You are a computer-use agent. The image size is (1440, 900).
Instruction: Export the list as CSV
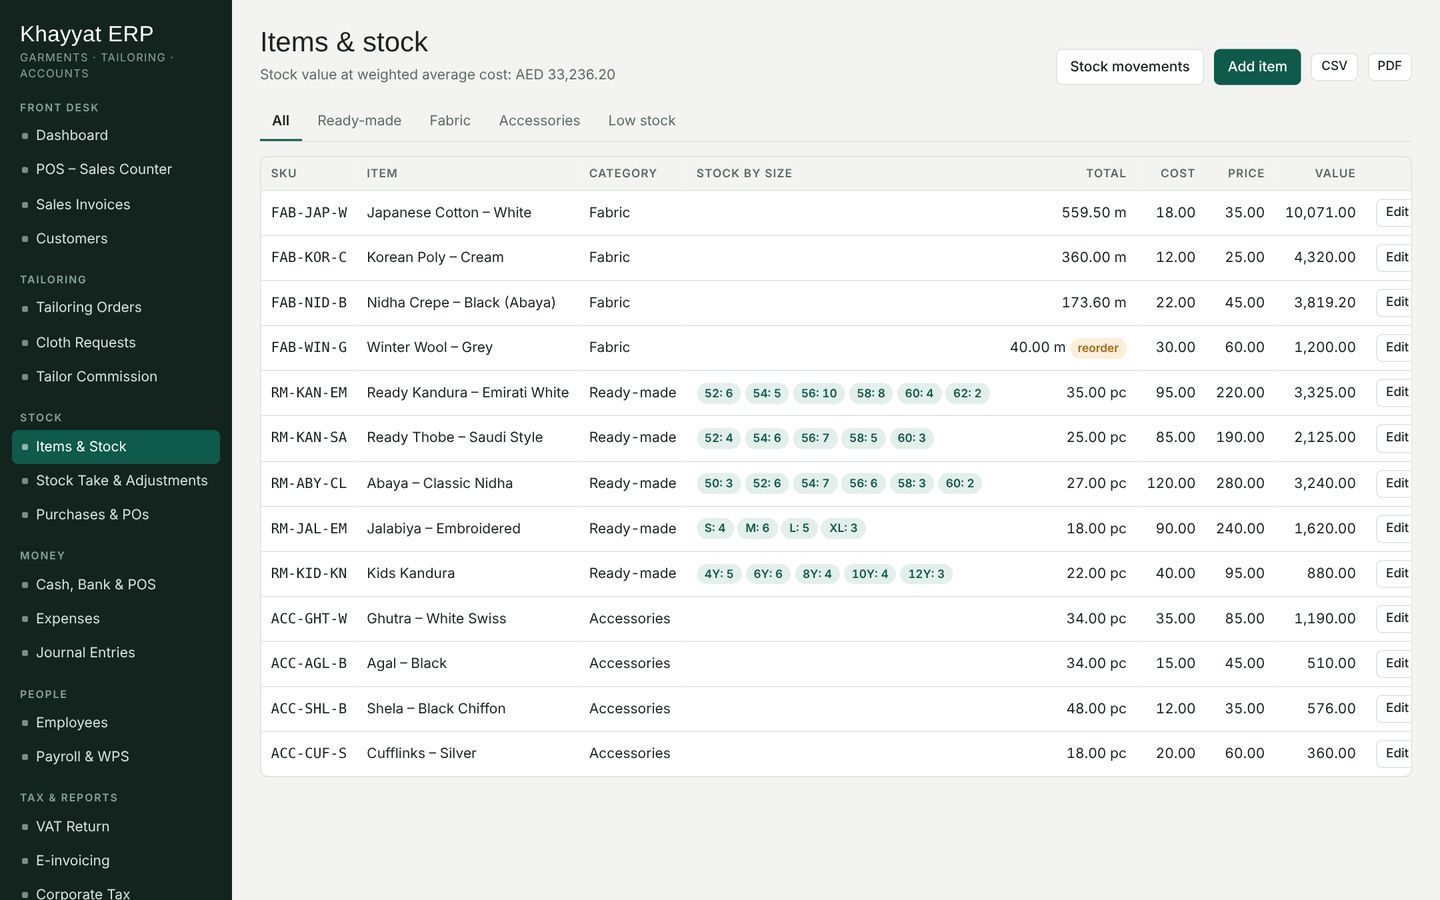pos(1334,66)
